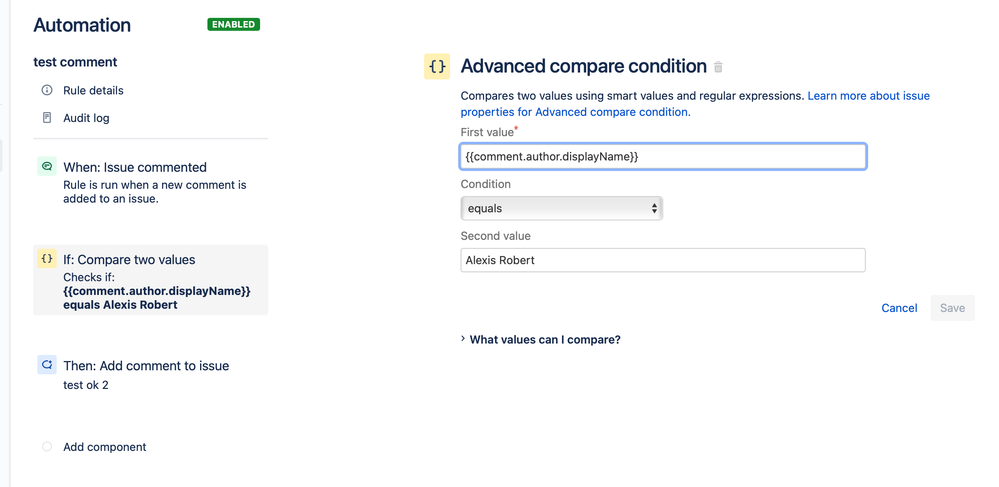Click the Save button
Image resolution: width=999 pixels, height=487 pixels.
tap(952, 308)
